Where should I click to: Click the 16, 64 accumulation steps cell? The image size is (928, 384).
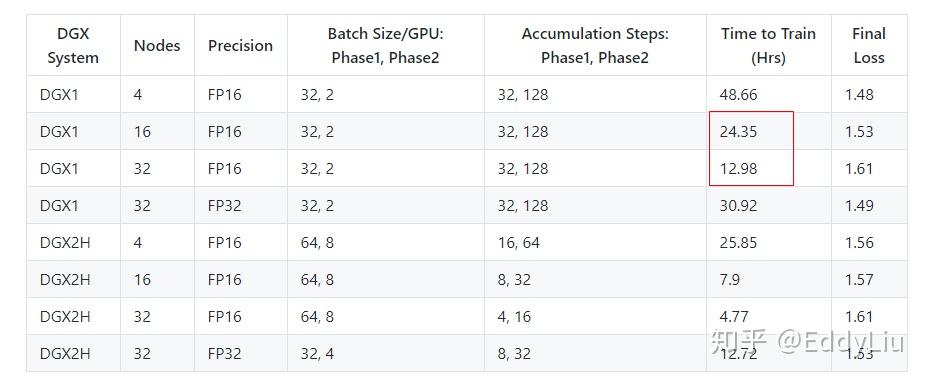[x=519, y=243]
